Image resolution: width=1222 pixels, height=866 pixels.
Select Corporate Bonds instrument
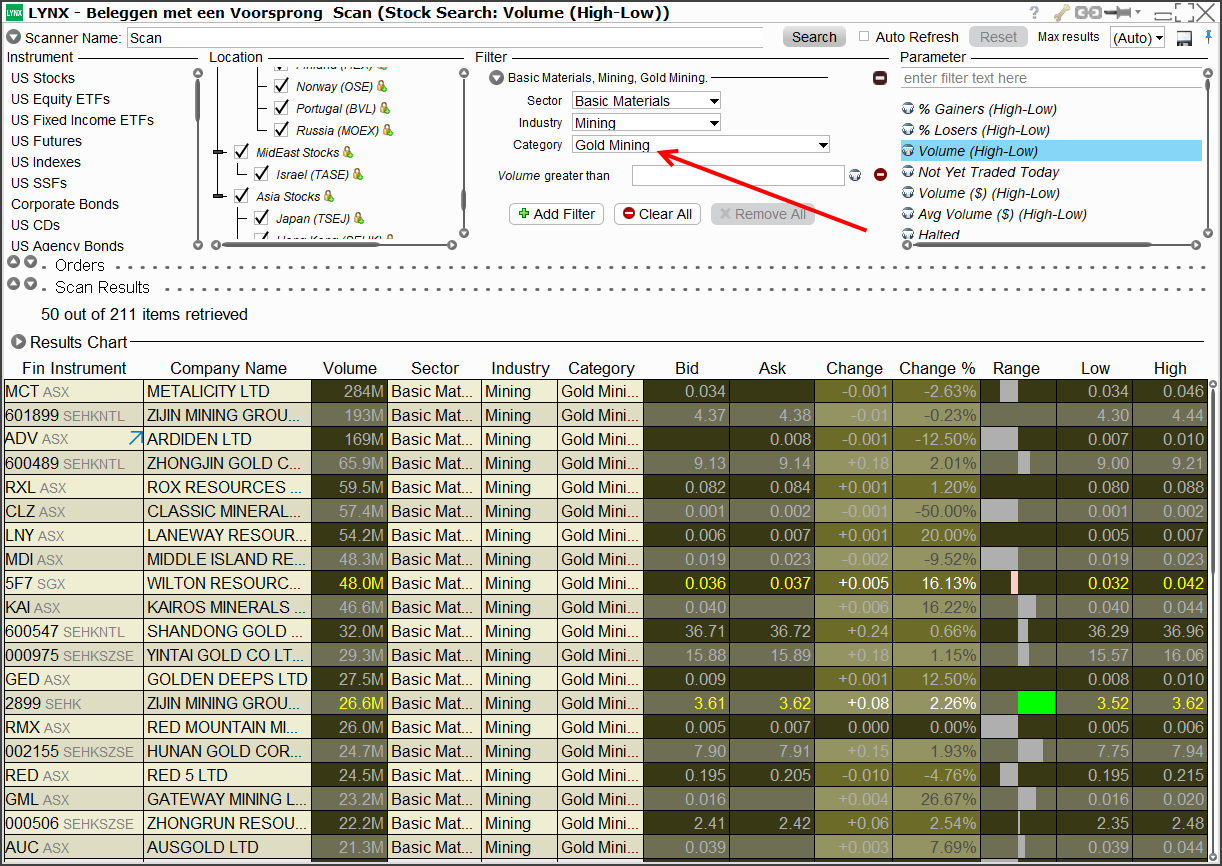(x=65, y=204)
